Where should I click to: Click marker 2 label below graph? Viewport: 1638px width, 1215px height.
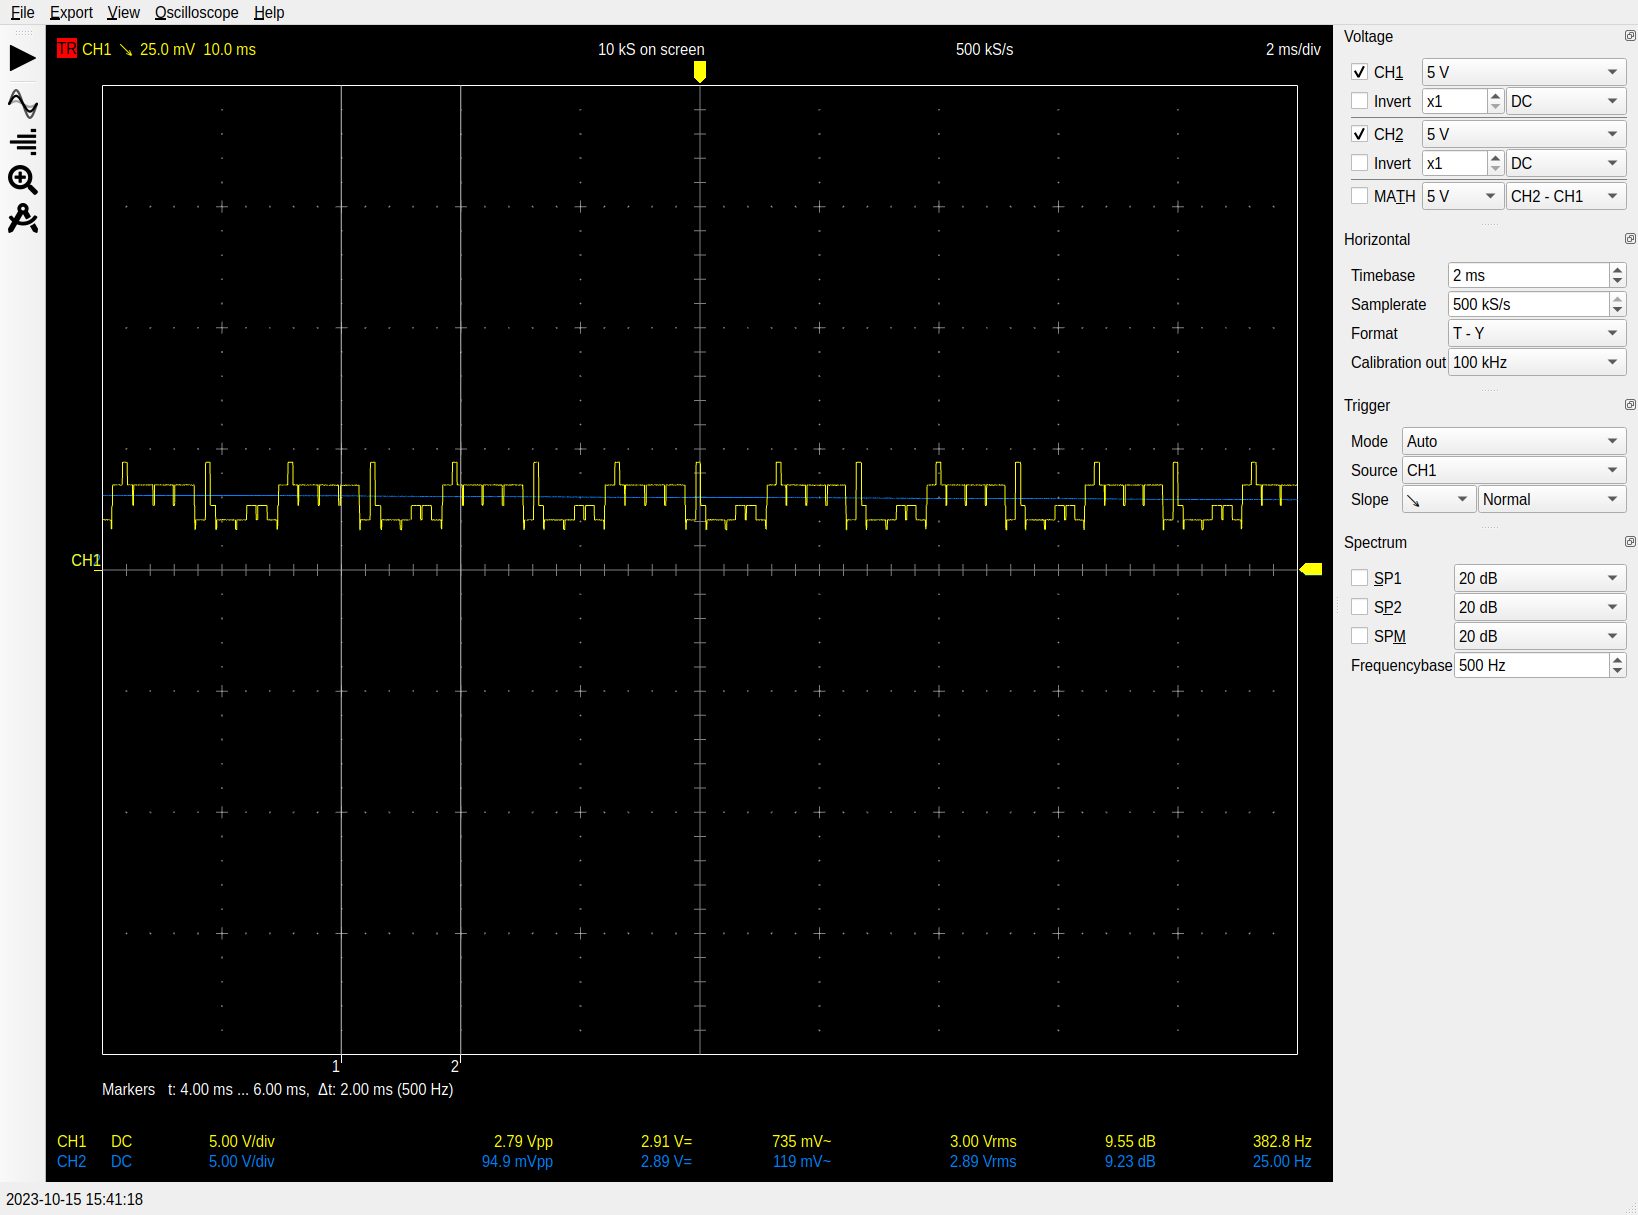click(x=455, y=1066)
